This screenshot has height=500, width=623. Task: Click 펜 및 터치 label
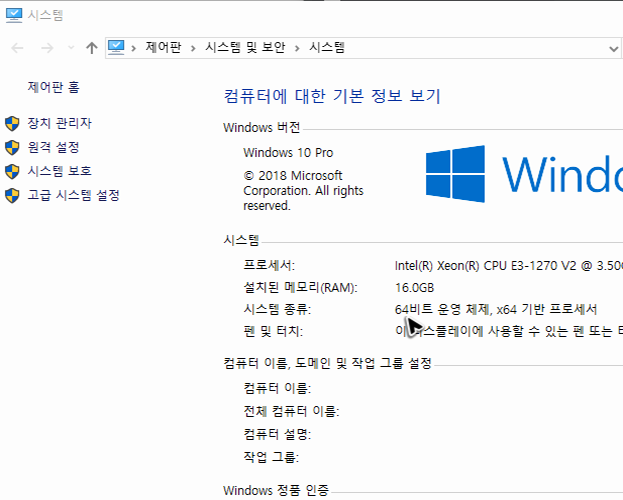tap(273, 331)
